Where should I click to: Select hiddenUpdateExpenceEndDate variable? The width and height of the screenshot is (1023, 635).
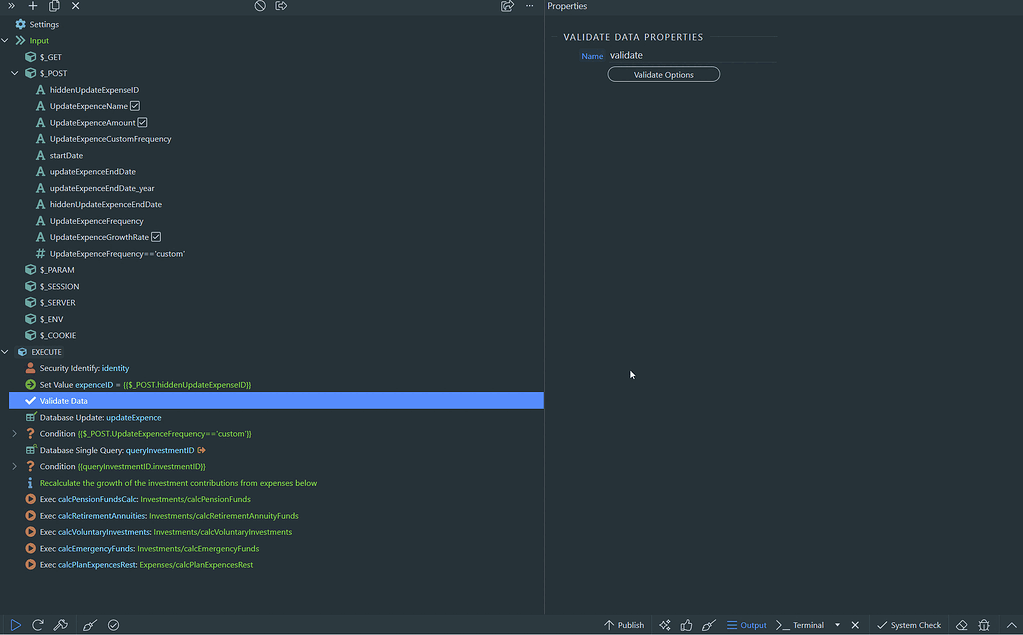coord(99,204)
